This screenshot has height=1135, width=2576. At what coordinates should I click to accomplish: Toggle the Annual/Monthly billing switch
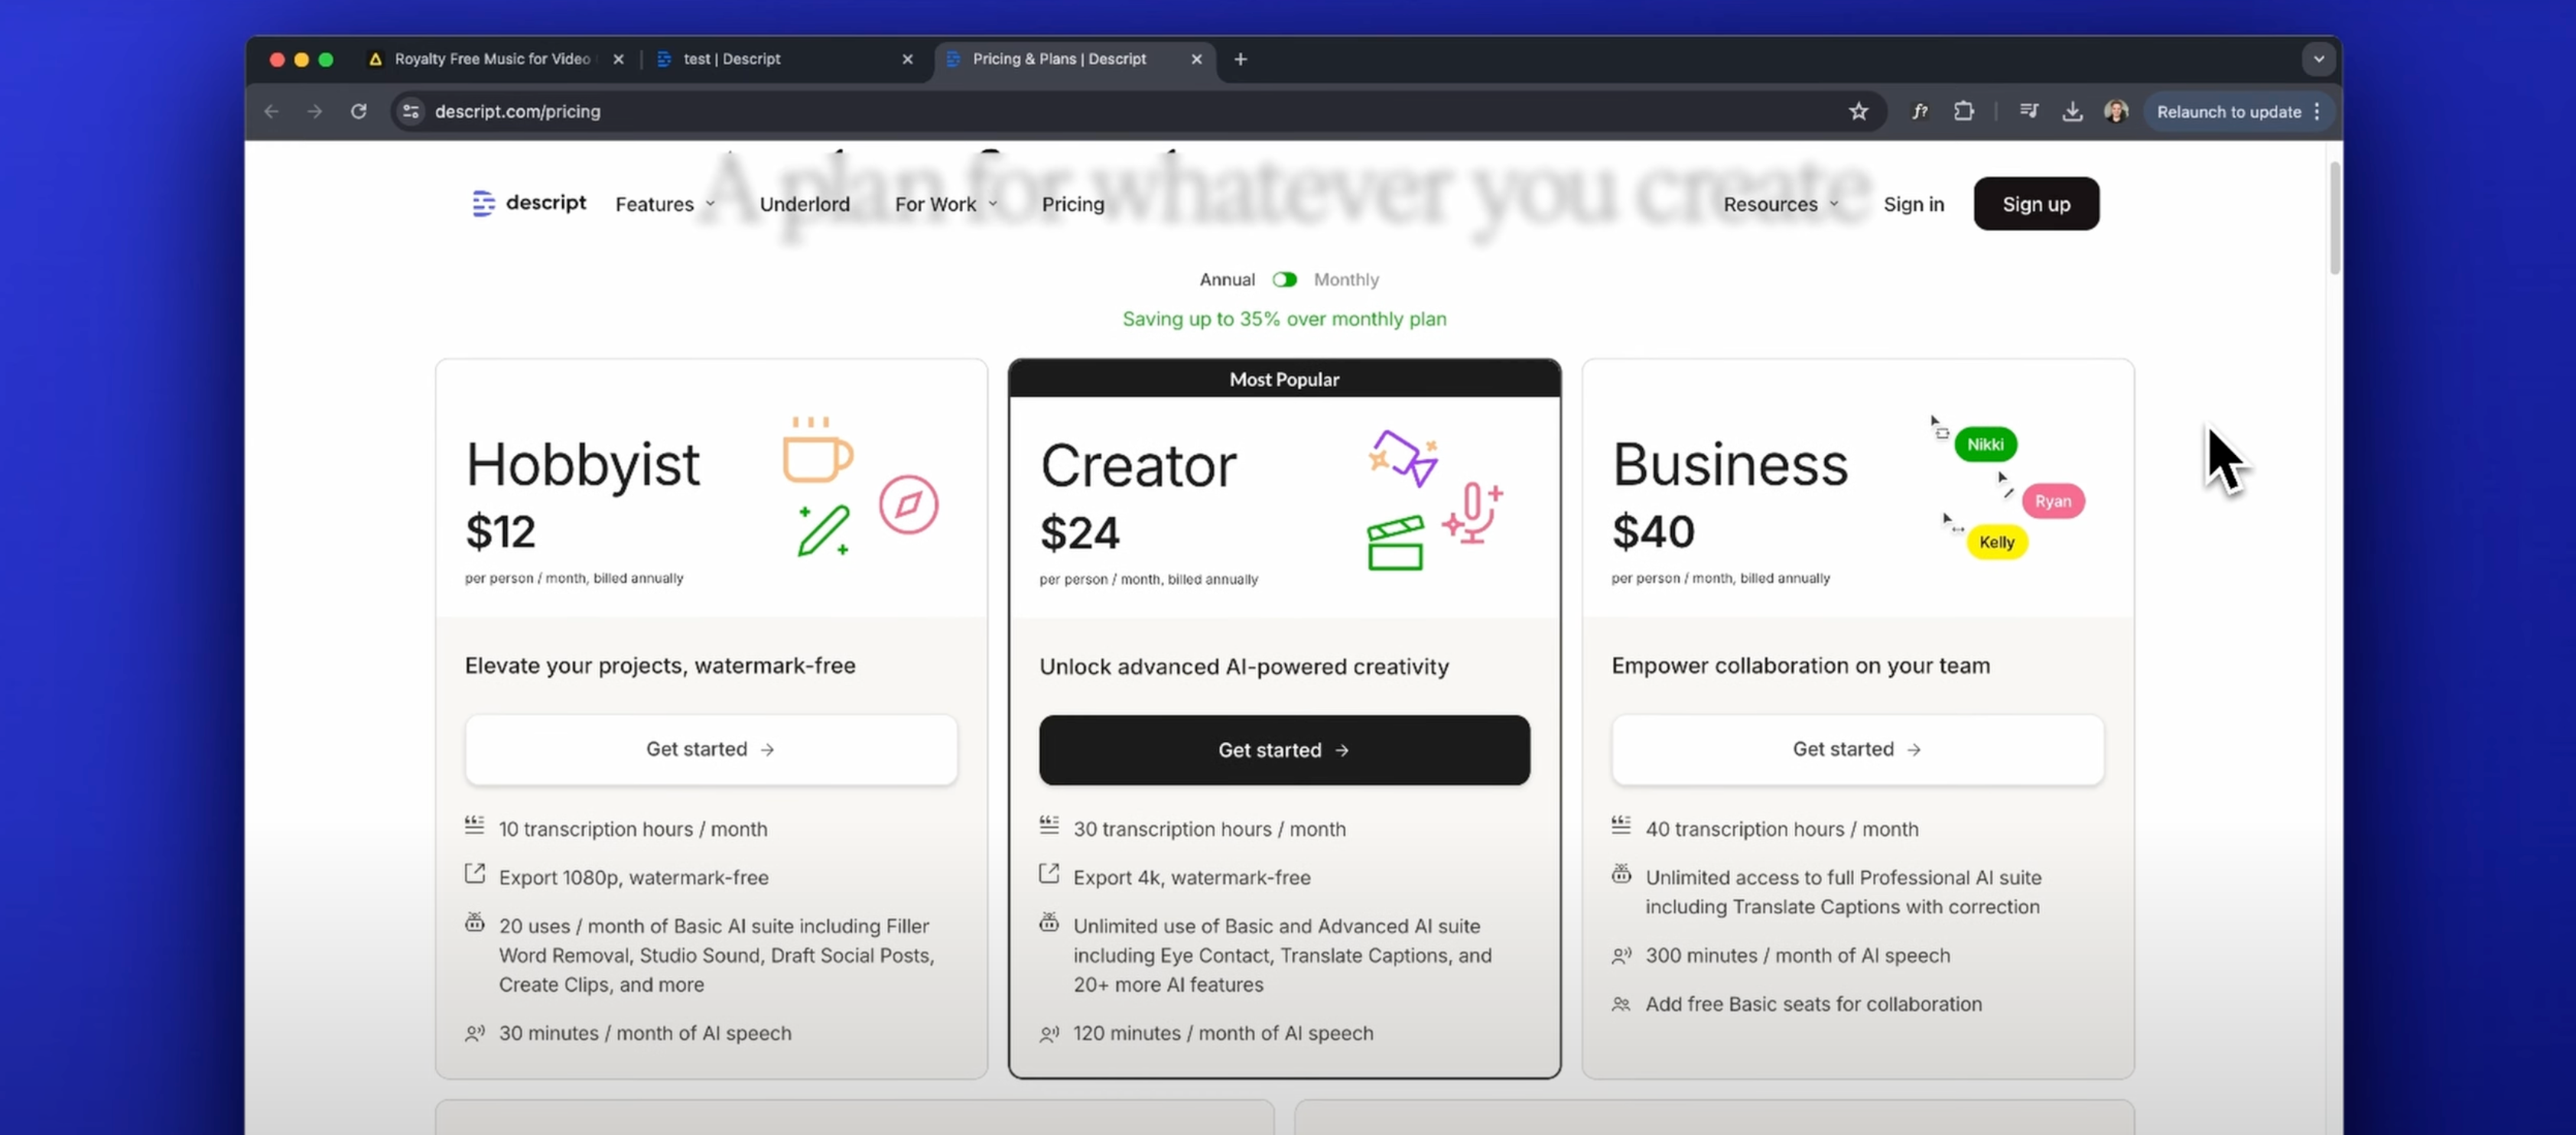(x=1284, y=280)
